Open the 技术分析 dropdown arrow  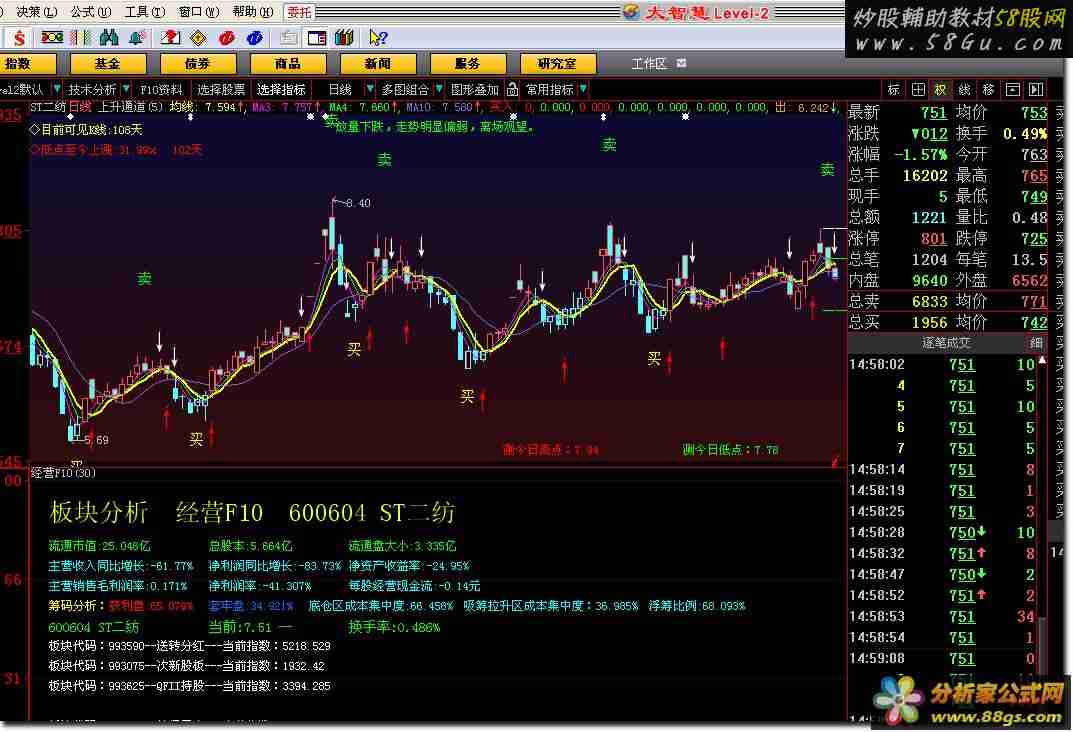(126, 89)
